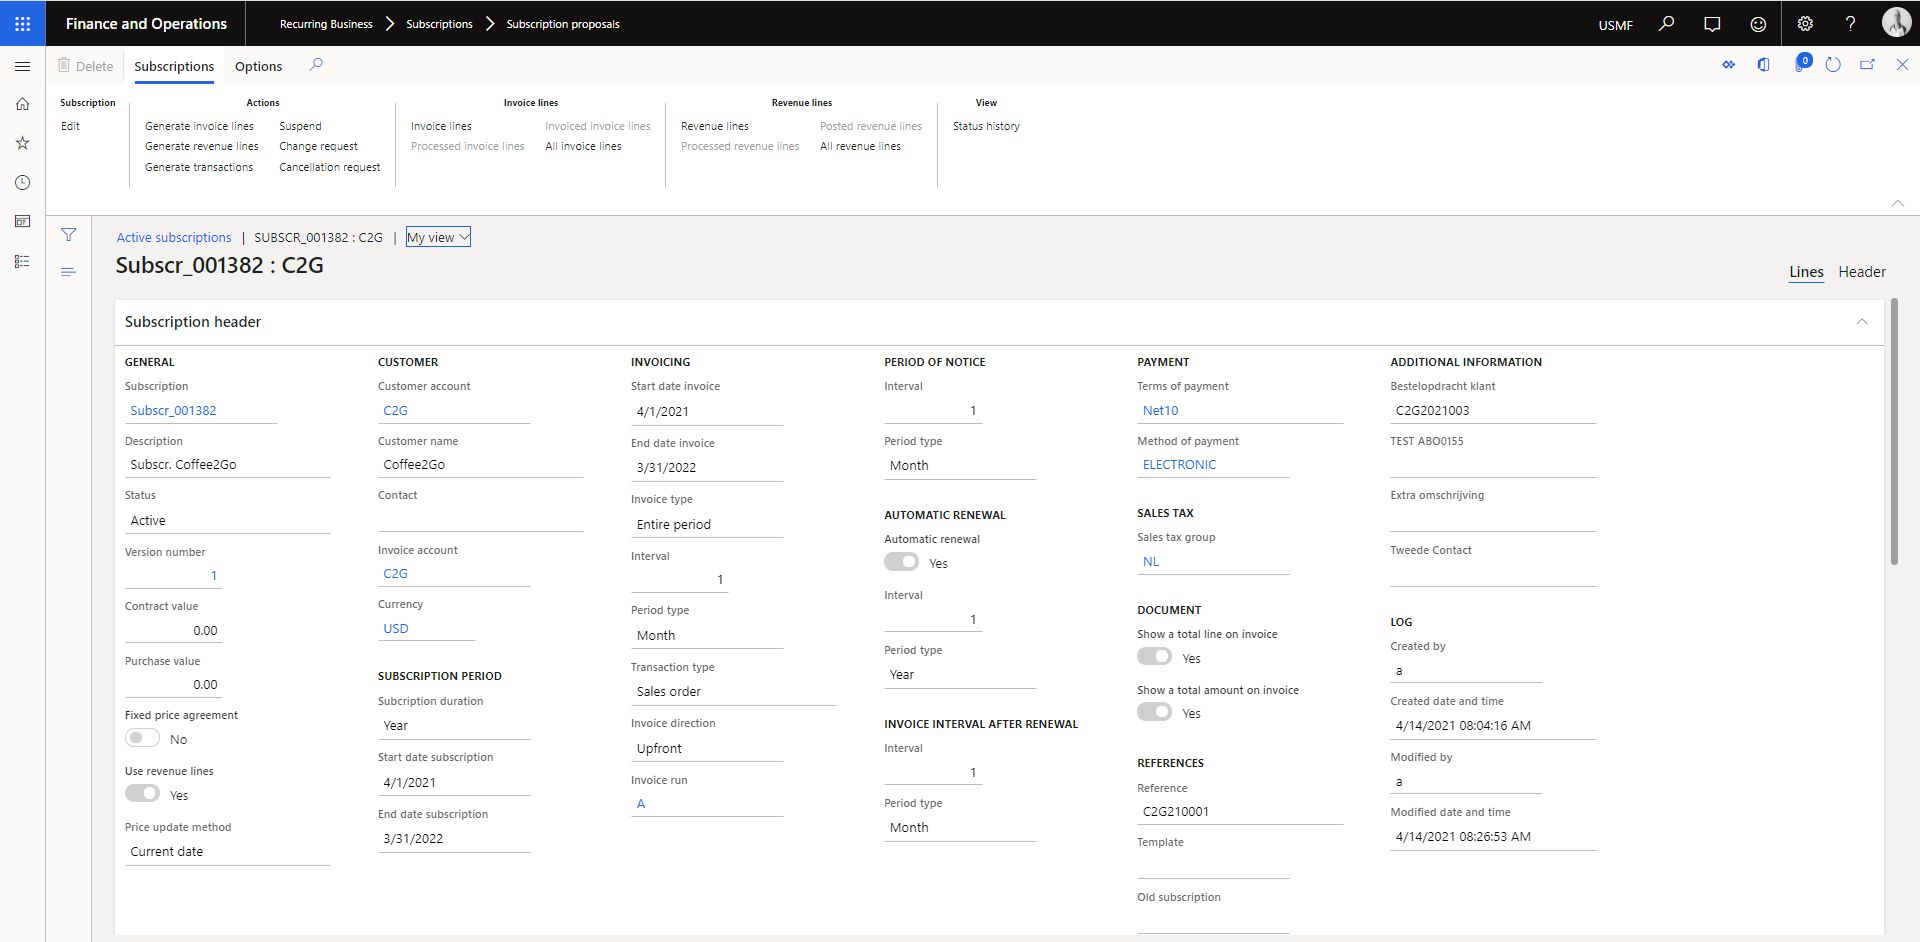1920x942 pixels.
Task: Refresh the page using refresh icon
Action: point(1833,65)
